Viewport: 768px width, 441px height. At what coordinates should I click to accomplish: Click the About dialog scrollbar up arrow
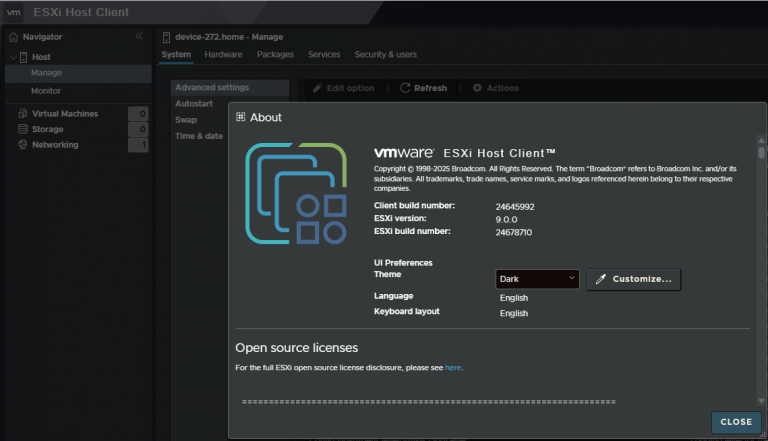(x=761, y=141)
